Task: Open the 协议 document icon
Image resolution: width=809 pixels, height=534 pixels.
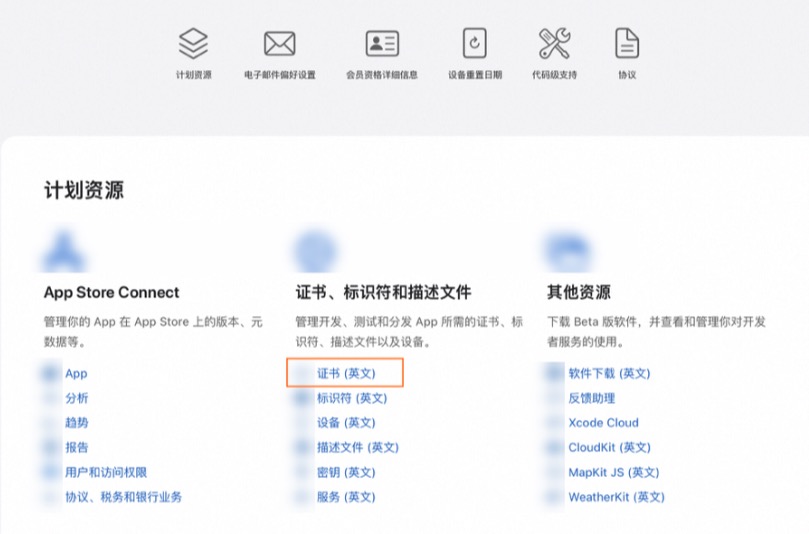Action: point(627,43)
